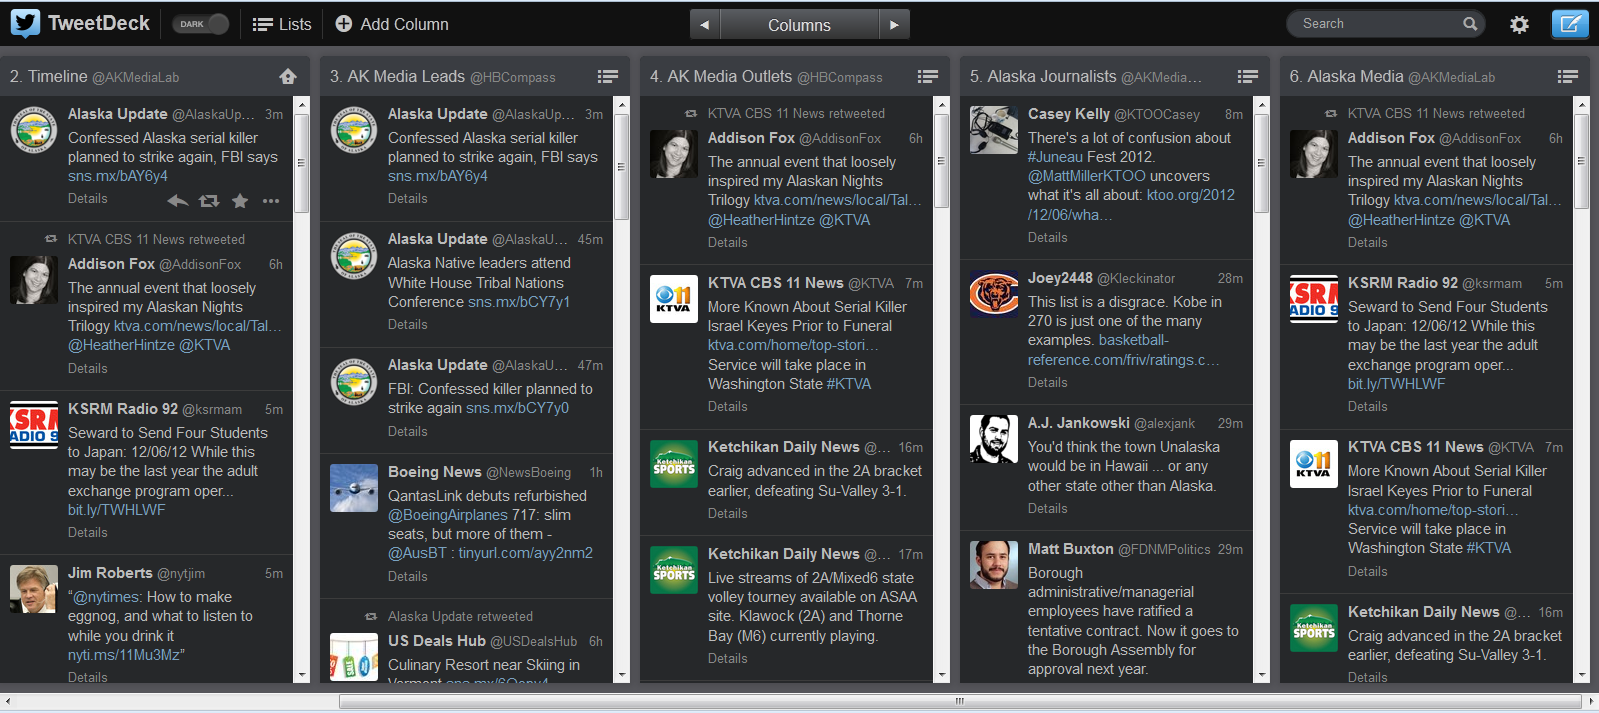Click A.J. Jankowski profile picture
Image resolution: width=1599 pixels, height=713 pixels.
coord(994,438)
